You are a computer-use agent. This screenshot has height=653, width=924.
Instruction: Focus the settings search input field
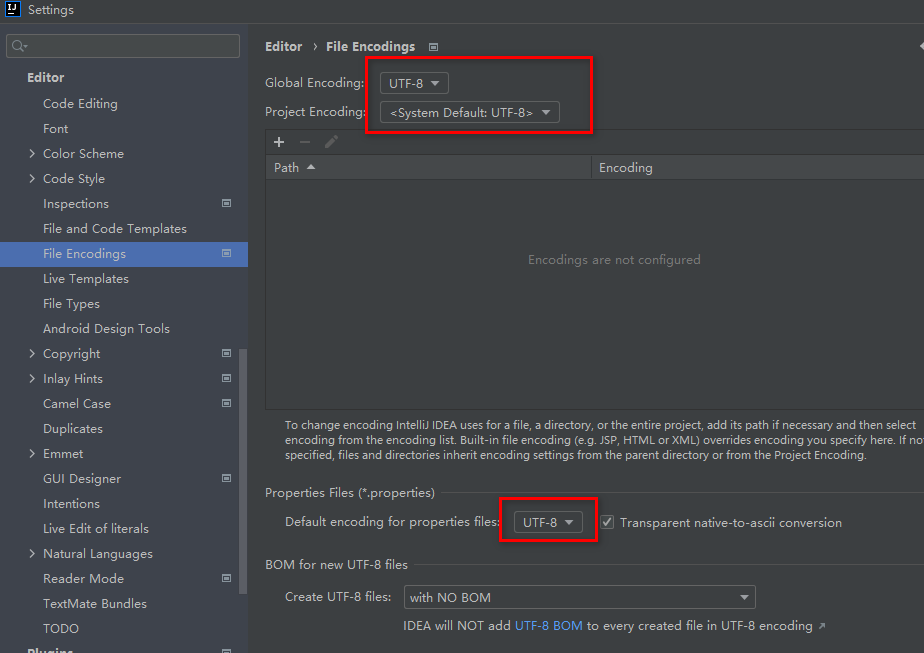click(123, 46)
